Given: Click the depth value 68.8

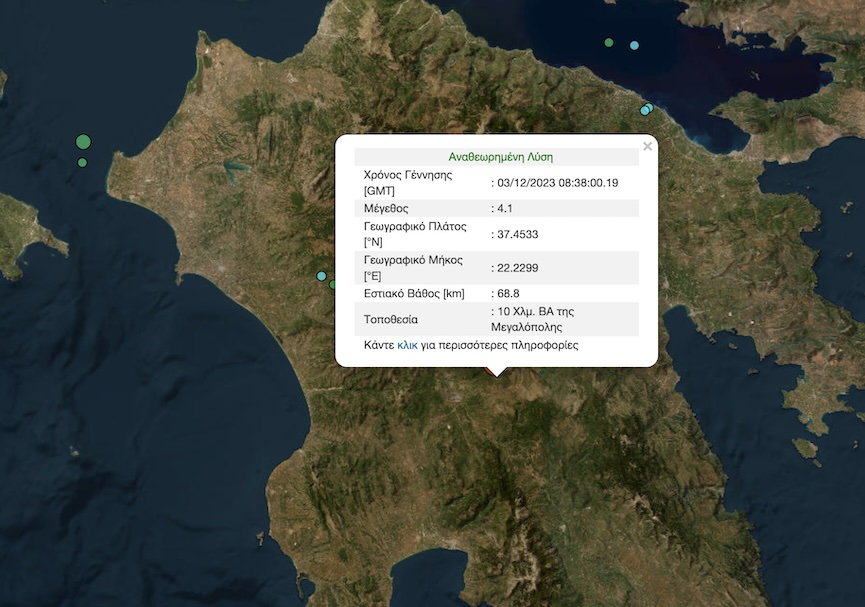Looking at the screenshot, I should pos(508,294).
